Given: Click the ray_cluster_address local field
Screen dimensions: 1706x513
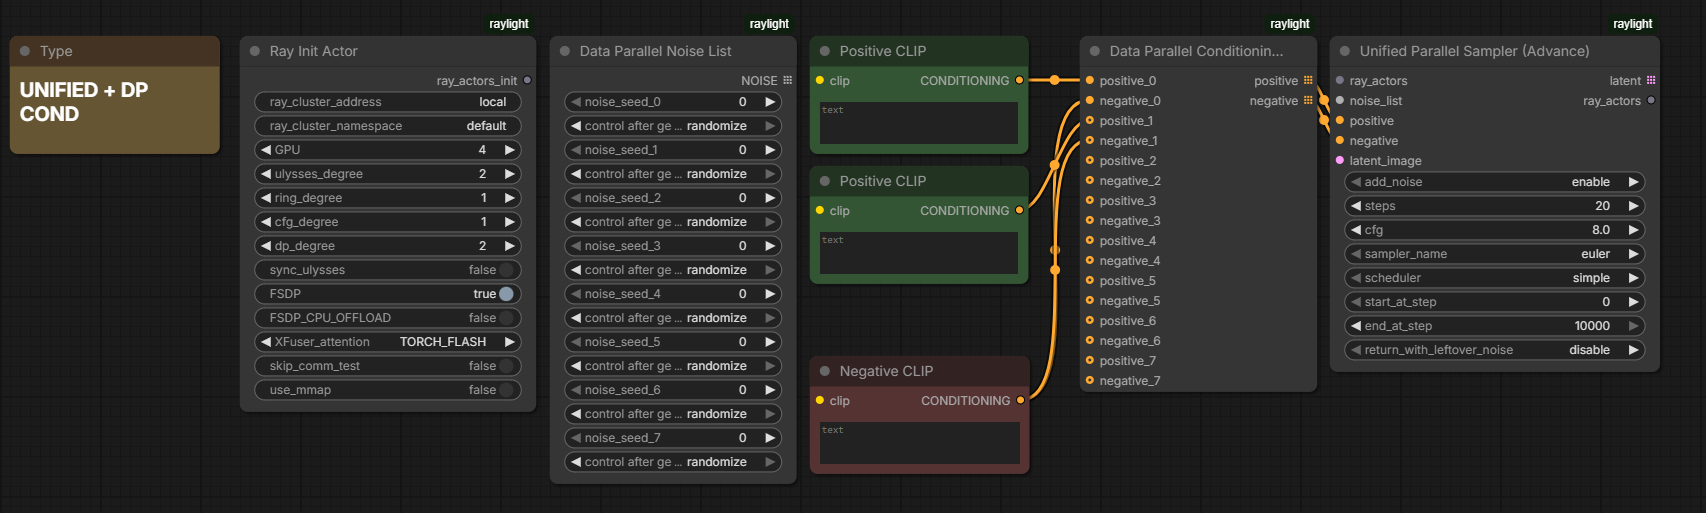Looking at the screenshot, I should pyautogui.click(x=388, y=102).
